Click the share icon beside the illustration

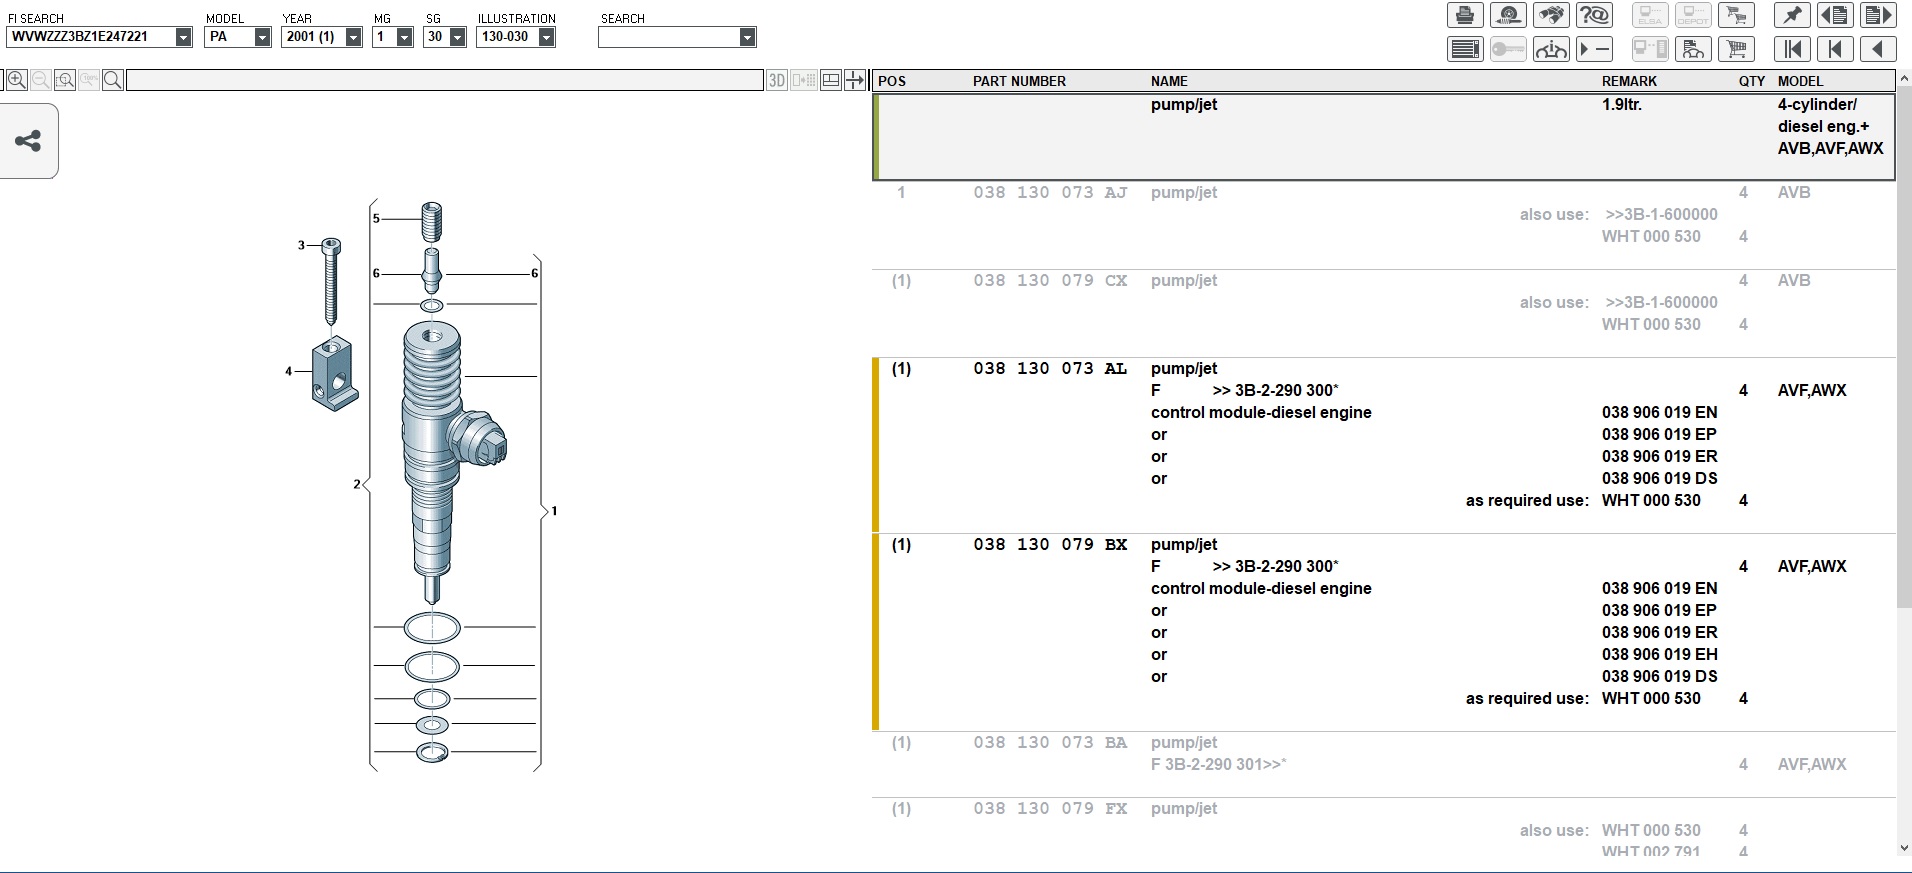(x=28, y=141)
